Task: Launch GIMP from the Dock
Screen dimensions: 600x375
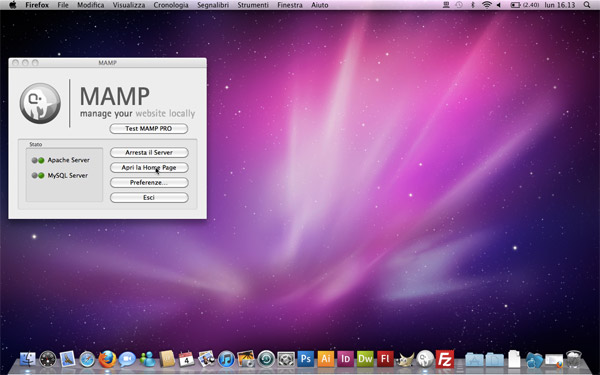Action: (x=405, y=359)
